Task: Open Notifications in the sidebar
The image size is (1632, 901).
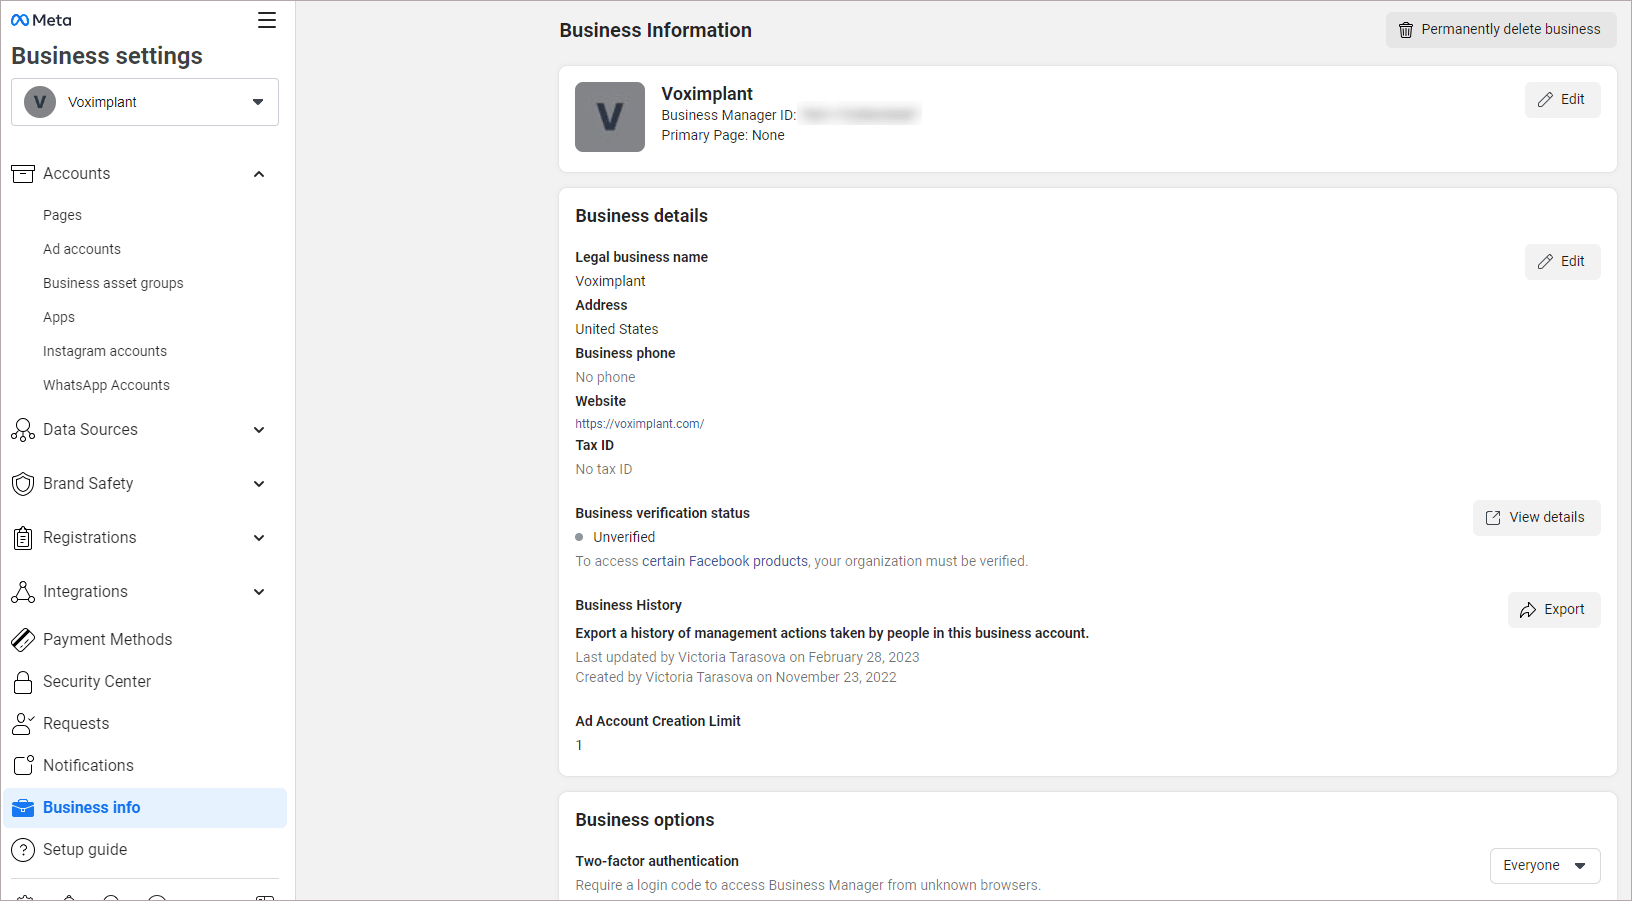Action: [145, 766]
